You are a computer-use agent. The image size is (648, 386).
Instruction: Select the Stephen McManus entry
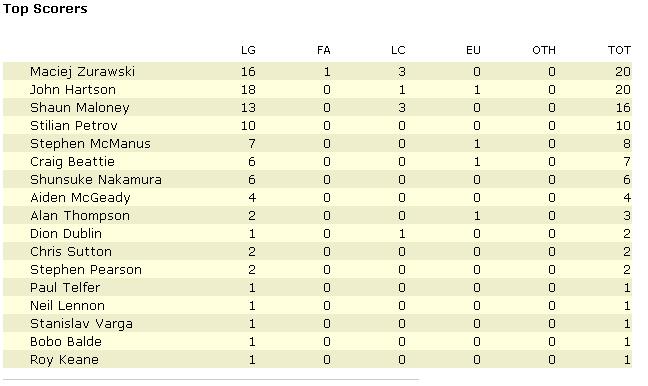(x=90, y=144)
